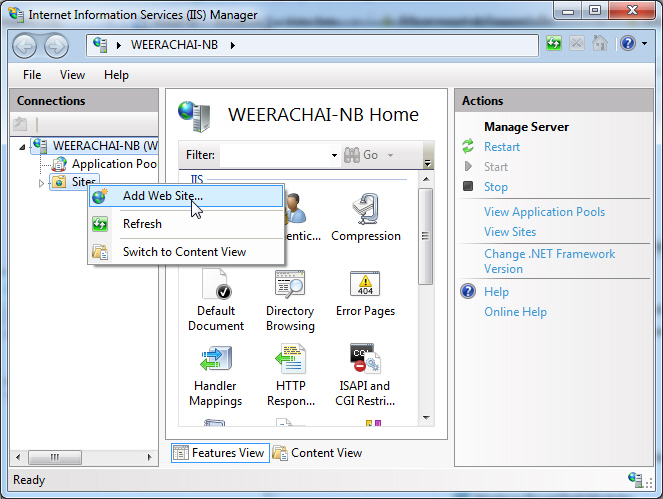663x499 pixels.
Task: Open the Help menu
Action: coord(116,75)
